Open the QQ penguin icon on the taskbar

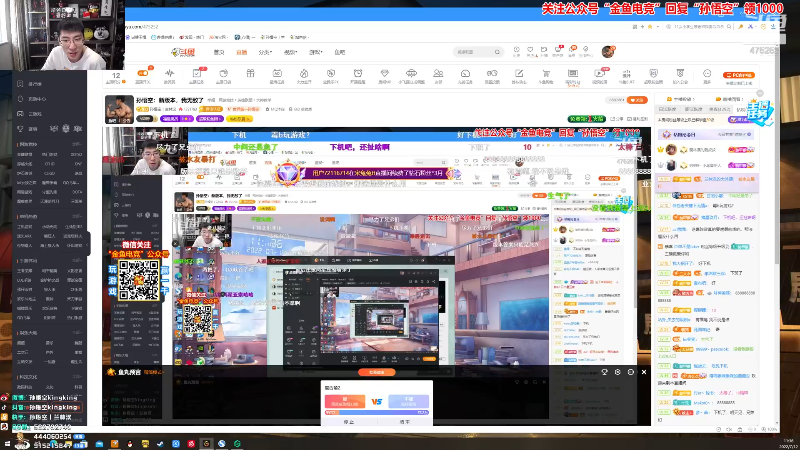pyautogui.click(x=130, y=444)
